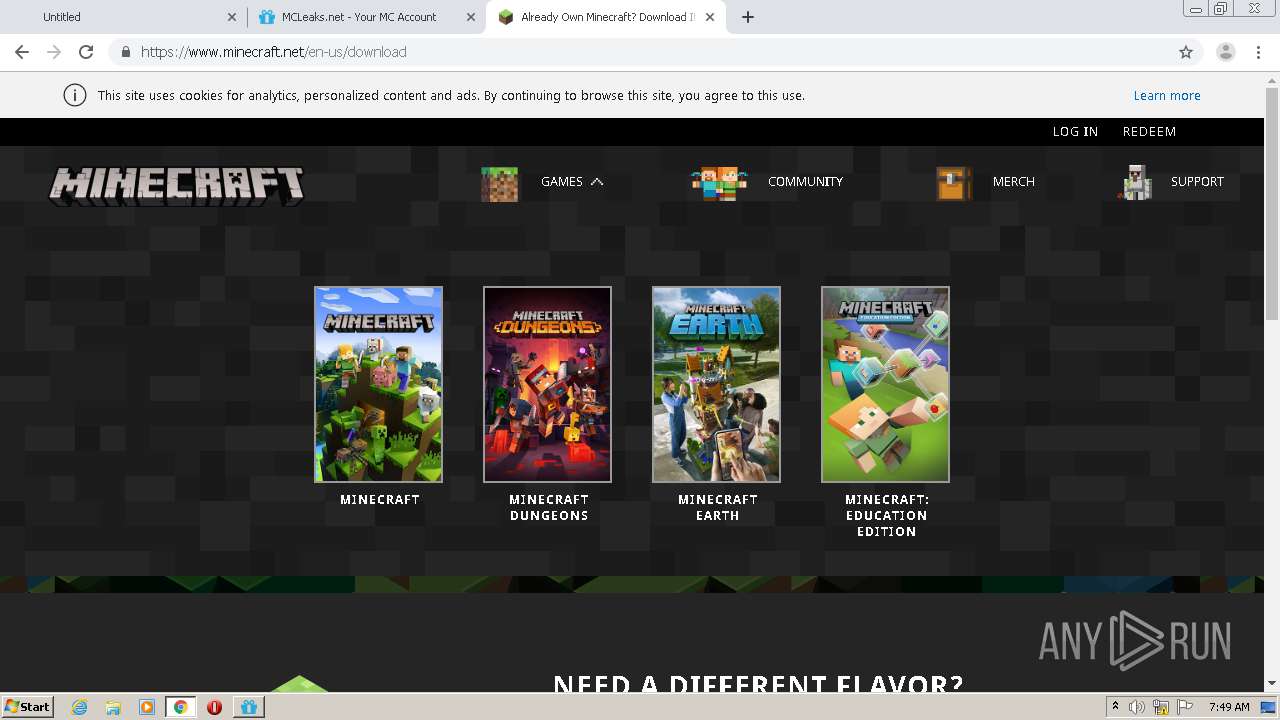Click MINECRAFT DUNGEONS title label

[x=548, y=507]
